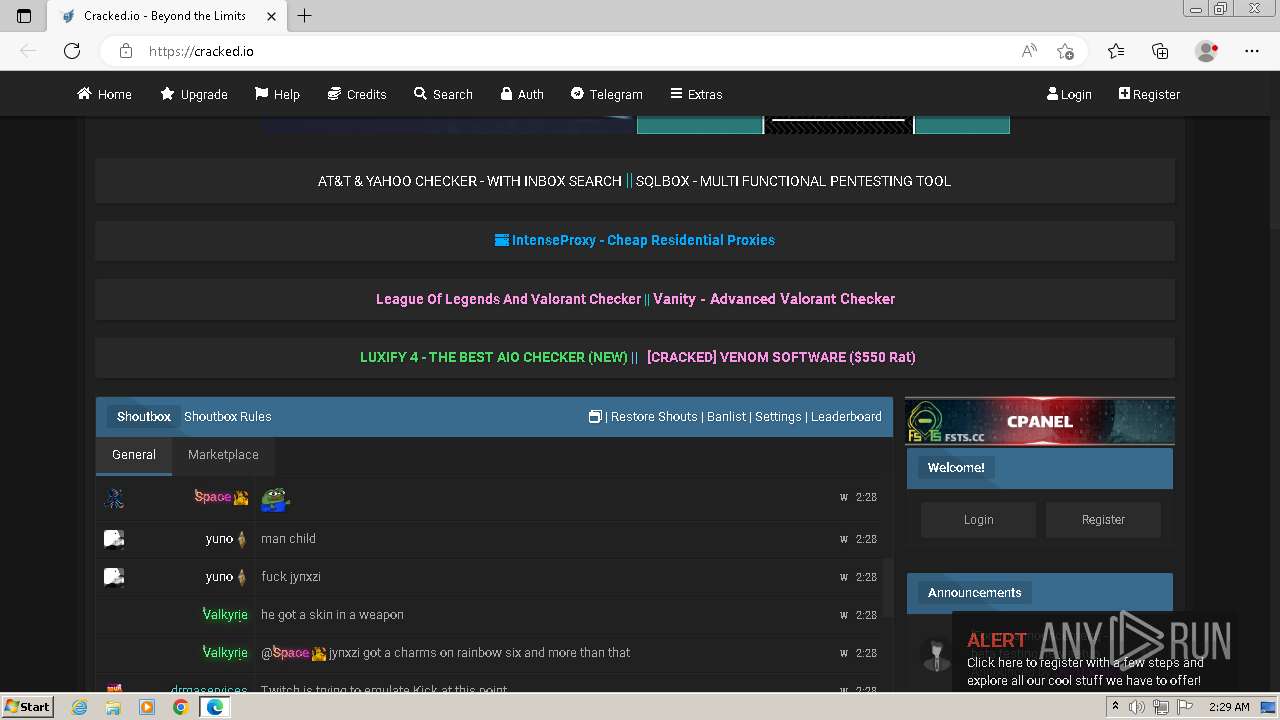Click the shoutbox scrollbar
The image size is (1280, 720).
click(888, 588)
